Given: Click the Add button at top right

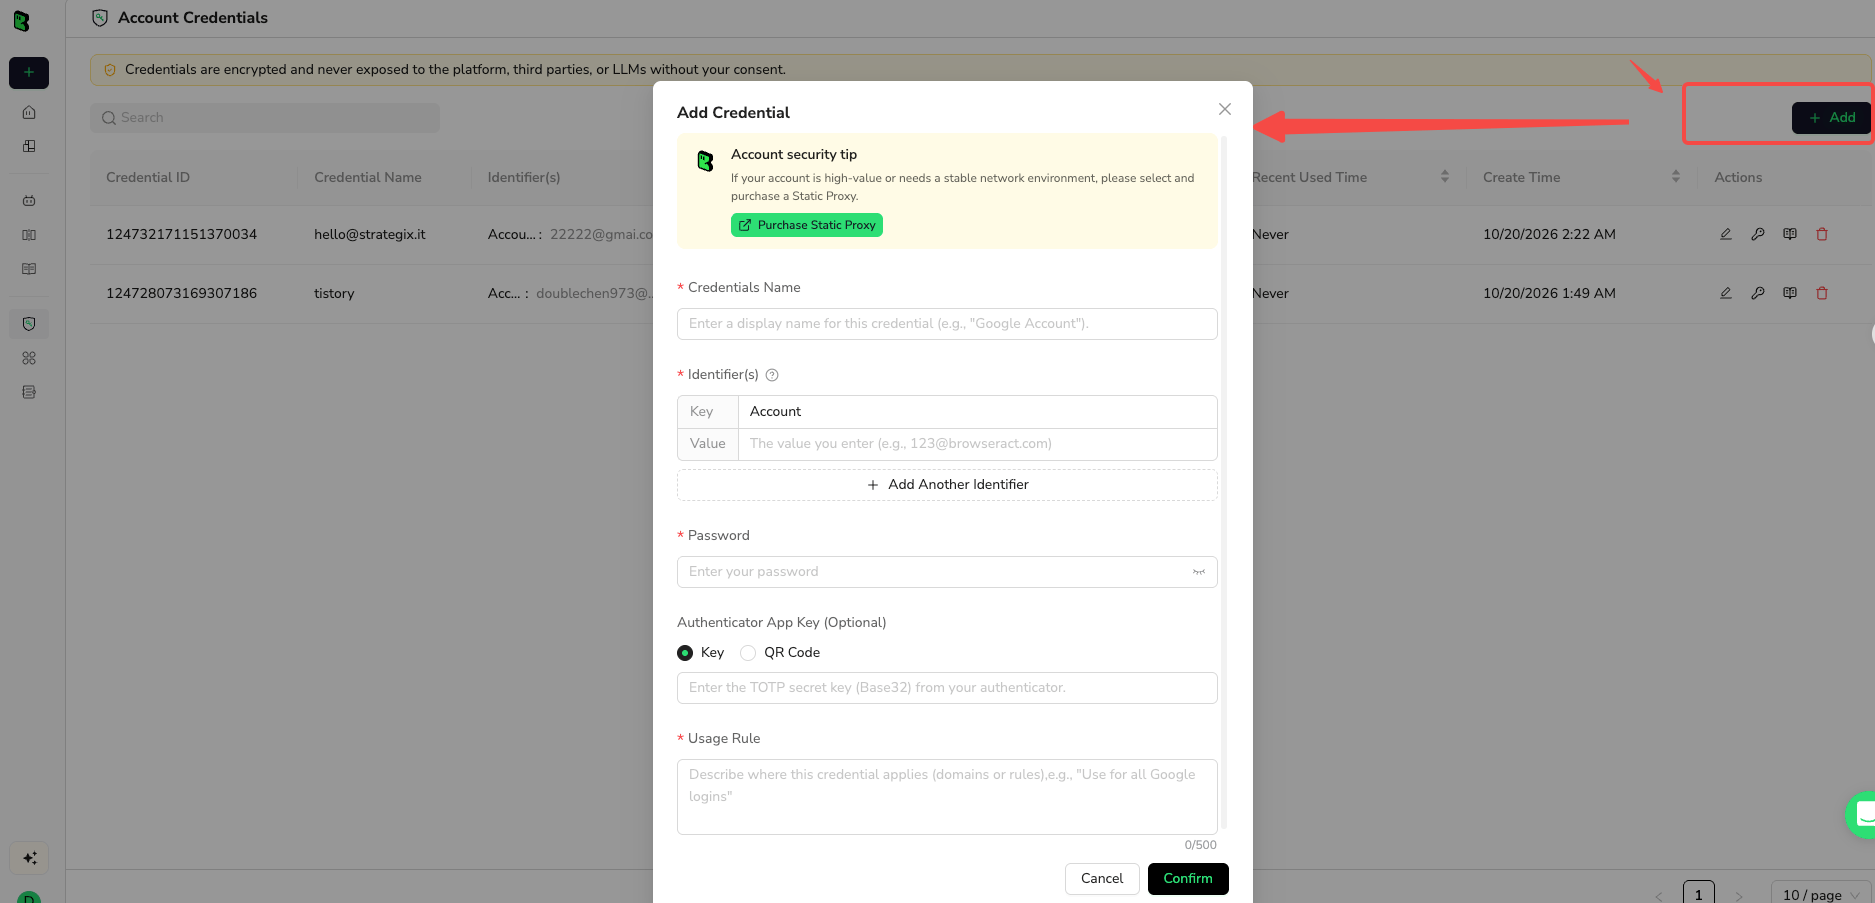Looking at the screenshot, I should [1831, 117].
